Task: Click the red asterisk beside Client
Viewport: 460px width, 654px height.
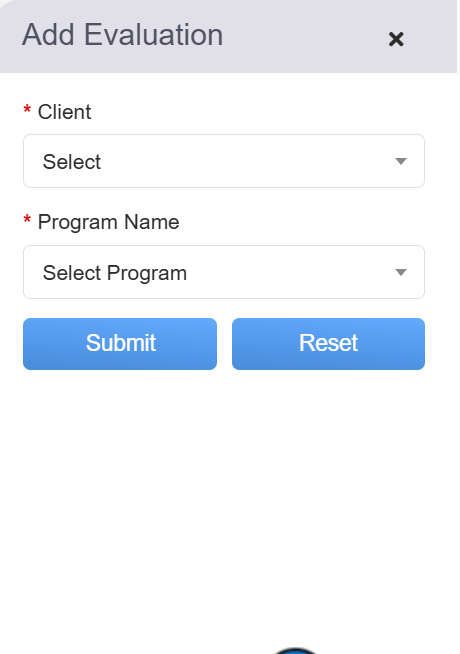Action: (27, 110)
